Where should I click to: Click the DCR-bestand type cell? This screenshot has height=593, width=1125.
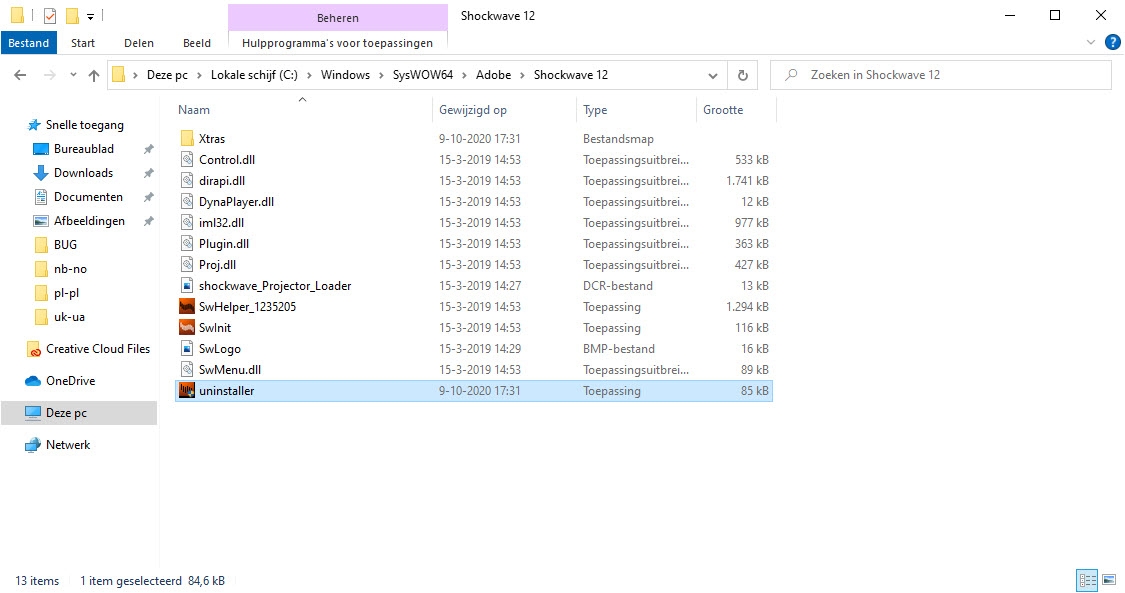point(618,285)
